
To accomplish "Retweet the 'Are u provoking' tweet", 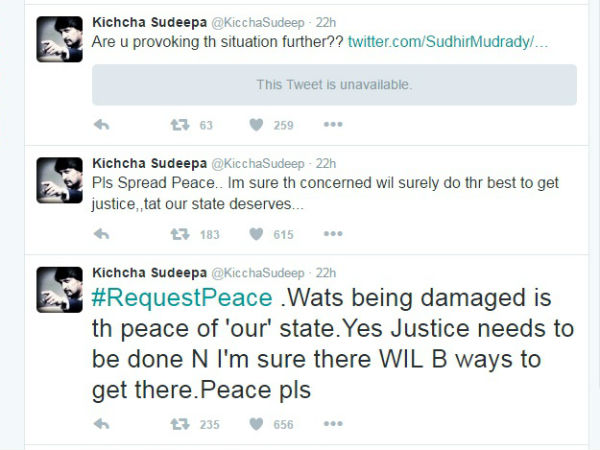I will 180,125.
